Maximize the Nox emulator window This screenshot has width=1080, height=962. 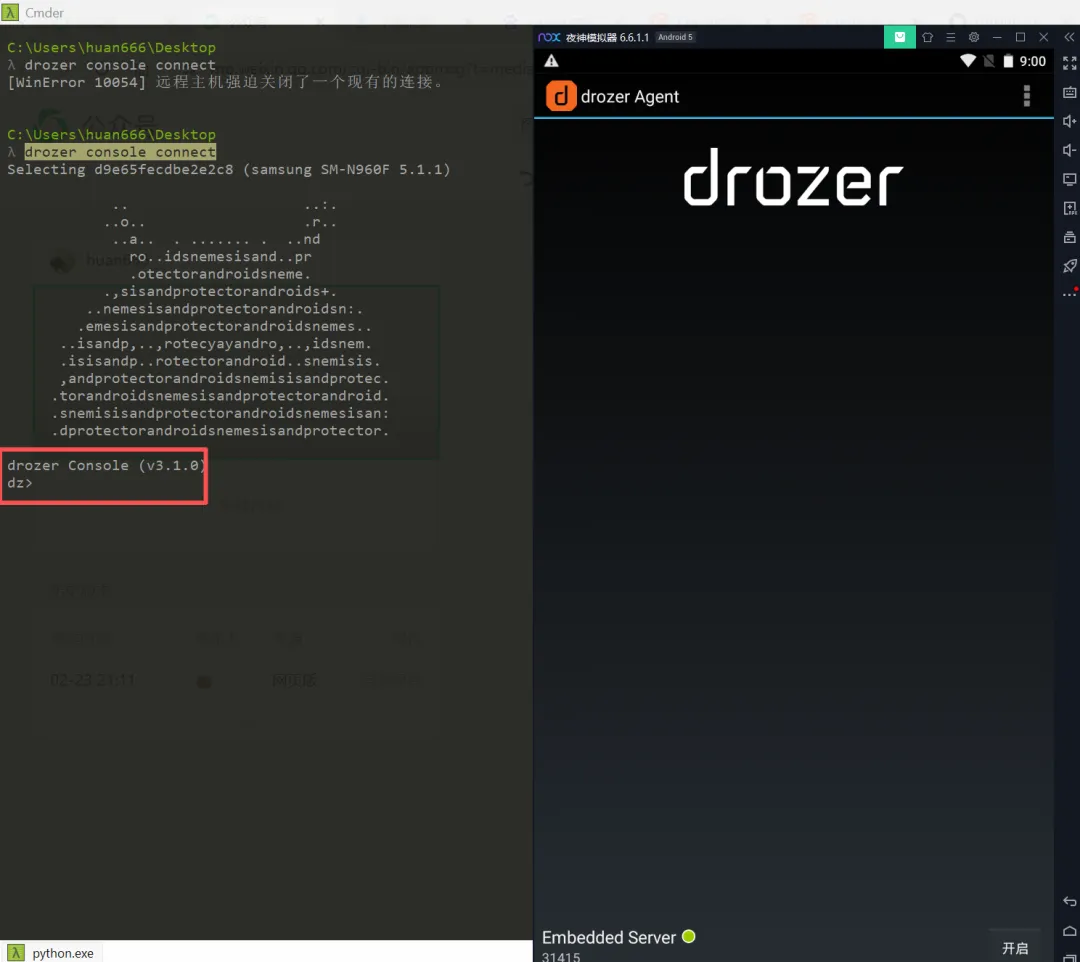point(1020,37)
